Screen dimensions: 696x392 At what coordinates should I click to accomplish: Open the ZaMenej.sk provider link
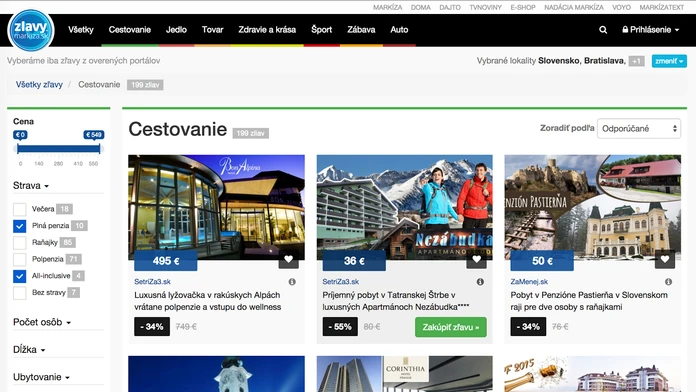click(x=529, y=281)
